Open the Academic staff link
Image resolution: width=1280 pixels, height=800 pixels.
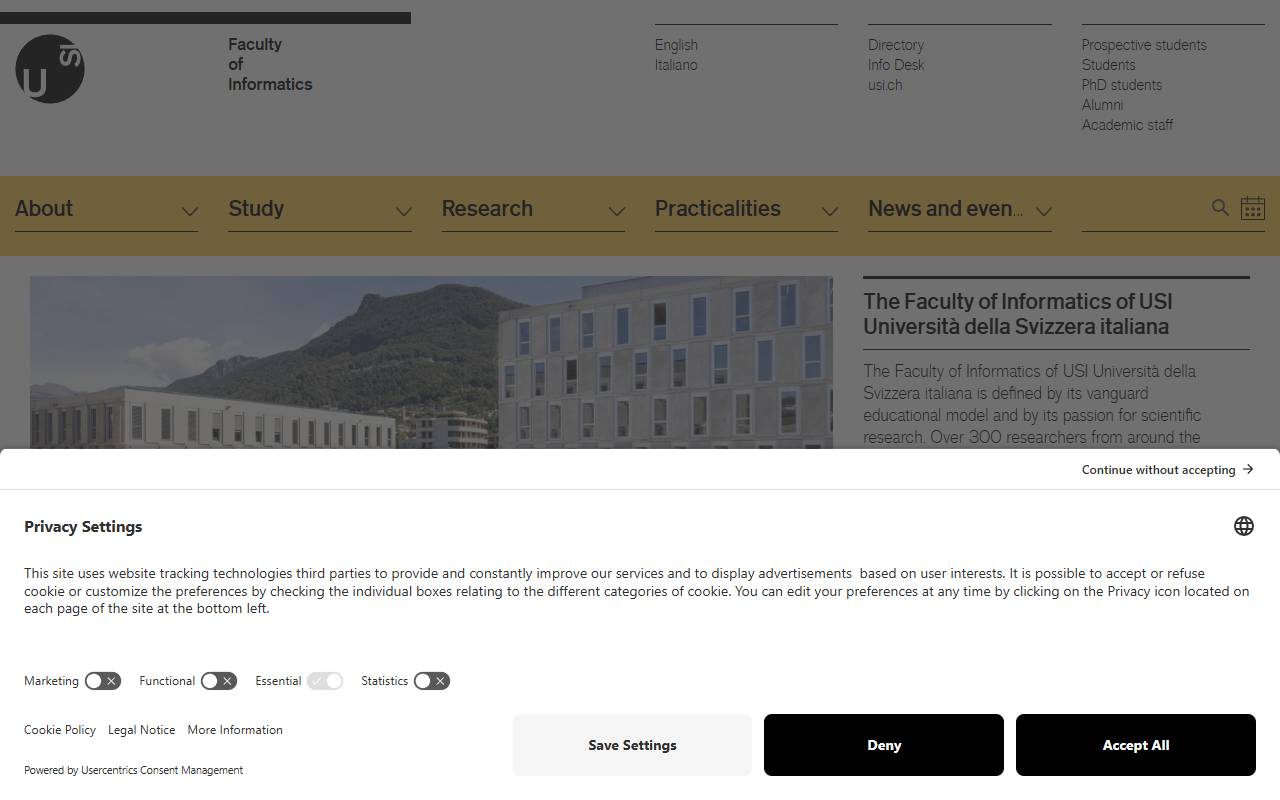[1127, 125]
